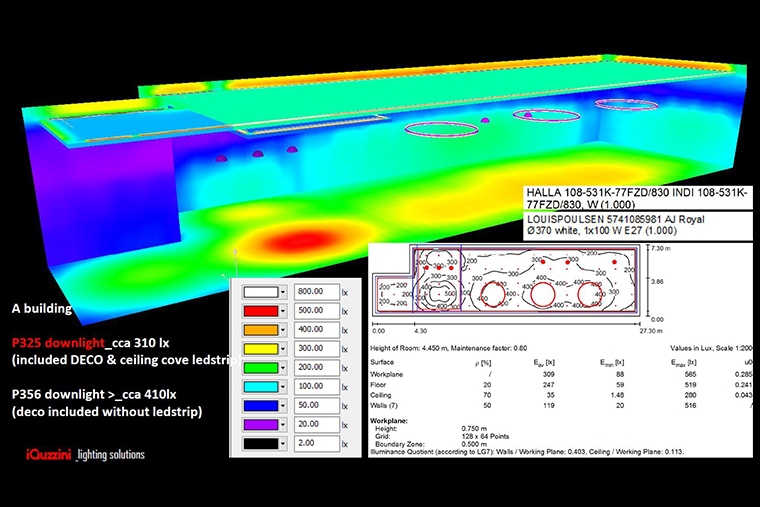Click the 50.00 lux value field
The width and height of the screenshot is (760, 507).
317,405
